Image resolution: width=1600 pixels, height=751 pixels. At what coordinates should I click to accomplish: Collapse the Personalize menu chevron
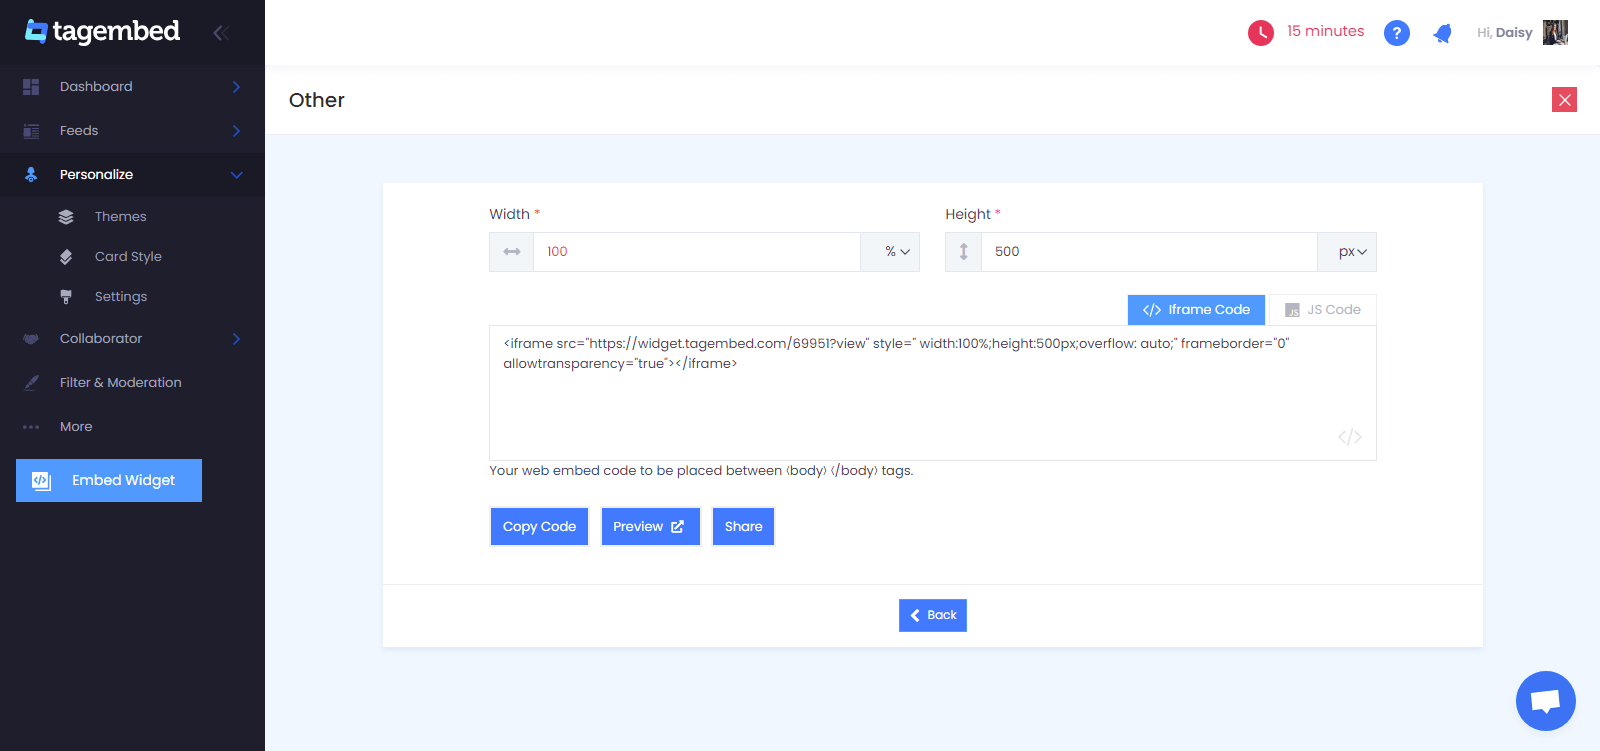tap(237, 175)
